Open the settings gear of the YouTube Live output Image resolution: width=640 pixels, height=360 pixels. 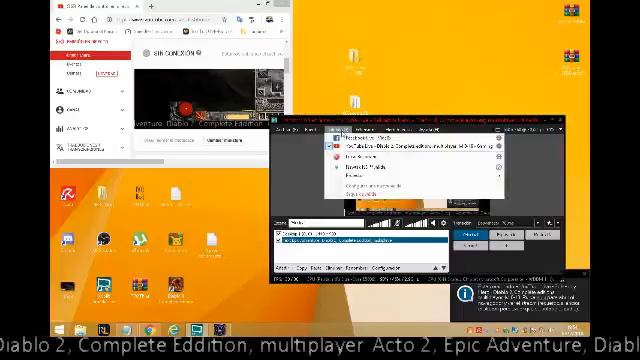[499, 146]
